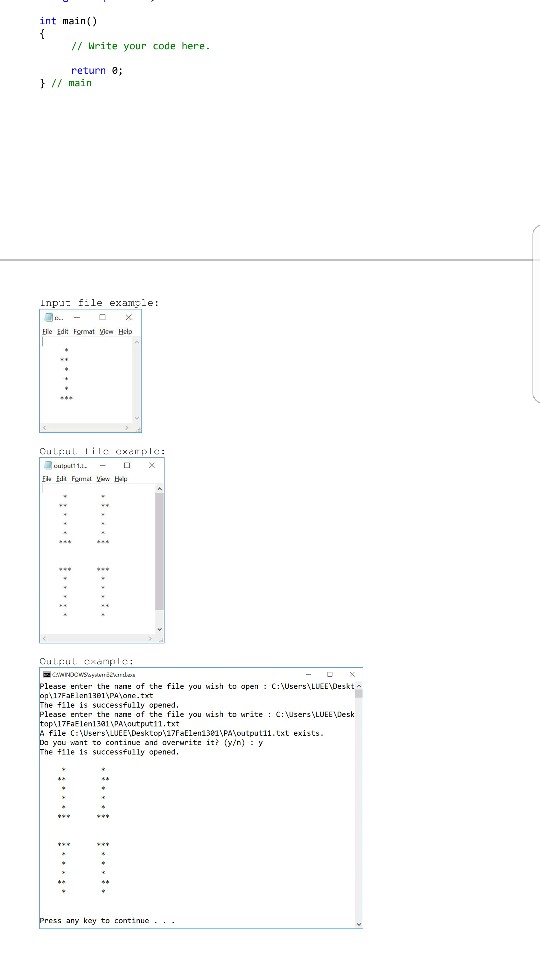Open Help menu in output11 Notepad

121,479
